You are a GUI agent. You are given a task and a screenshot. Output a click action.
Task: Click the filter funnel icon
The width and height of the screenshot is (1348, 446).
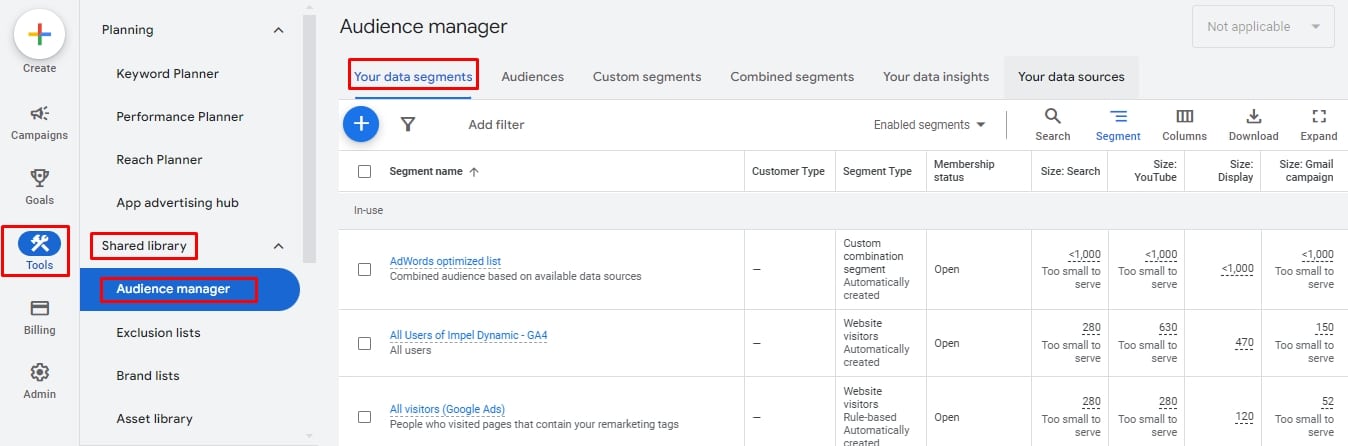point(408,125)
